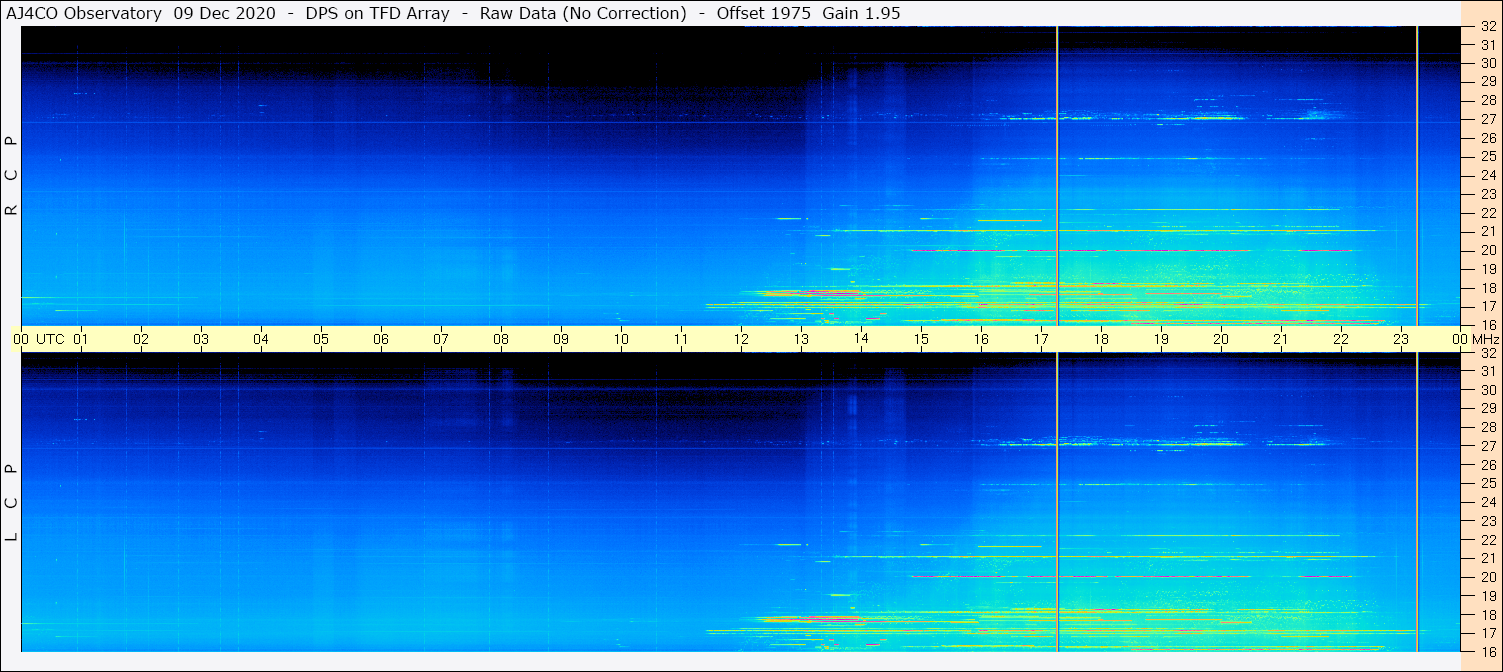This screenshot has width=1503, height=672.
Task: Click the 16 MHz label on RCP frequency scale
Action: tap(1487, 325)
